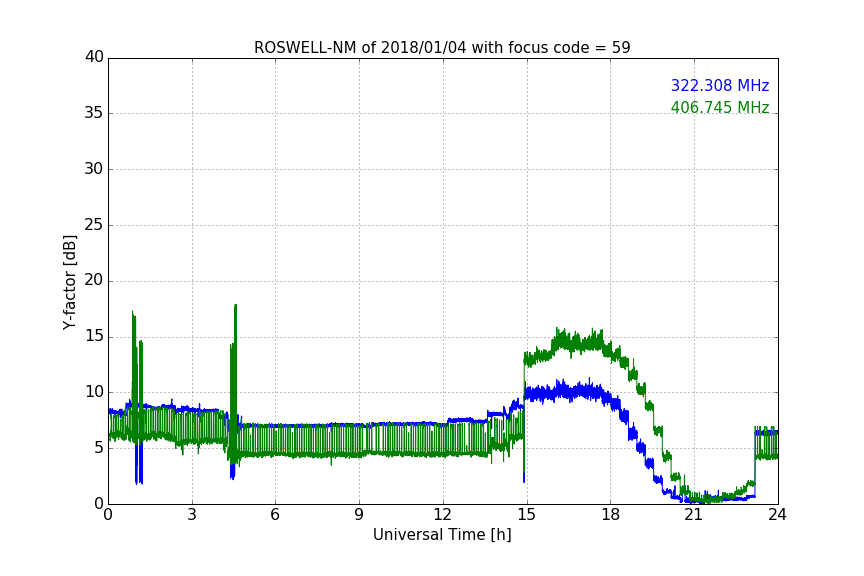
Task: Click the x-axis tick label '12'
Action: click(x=442, y=515)
